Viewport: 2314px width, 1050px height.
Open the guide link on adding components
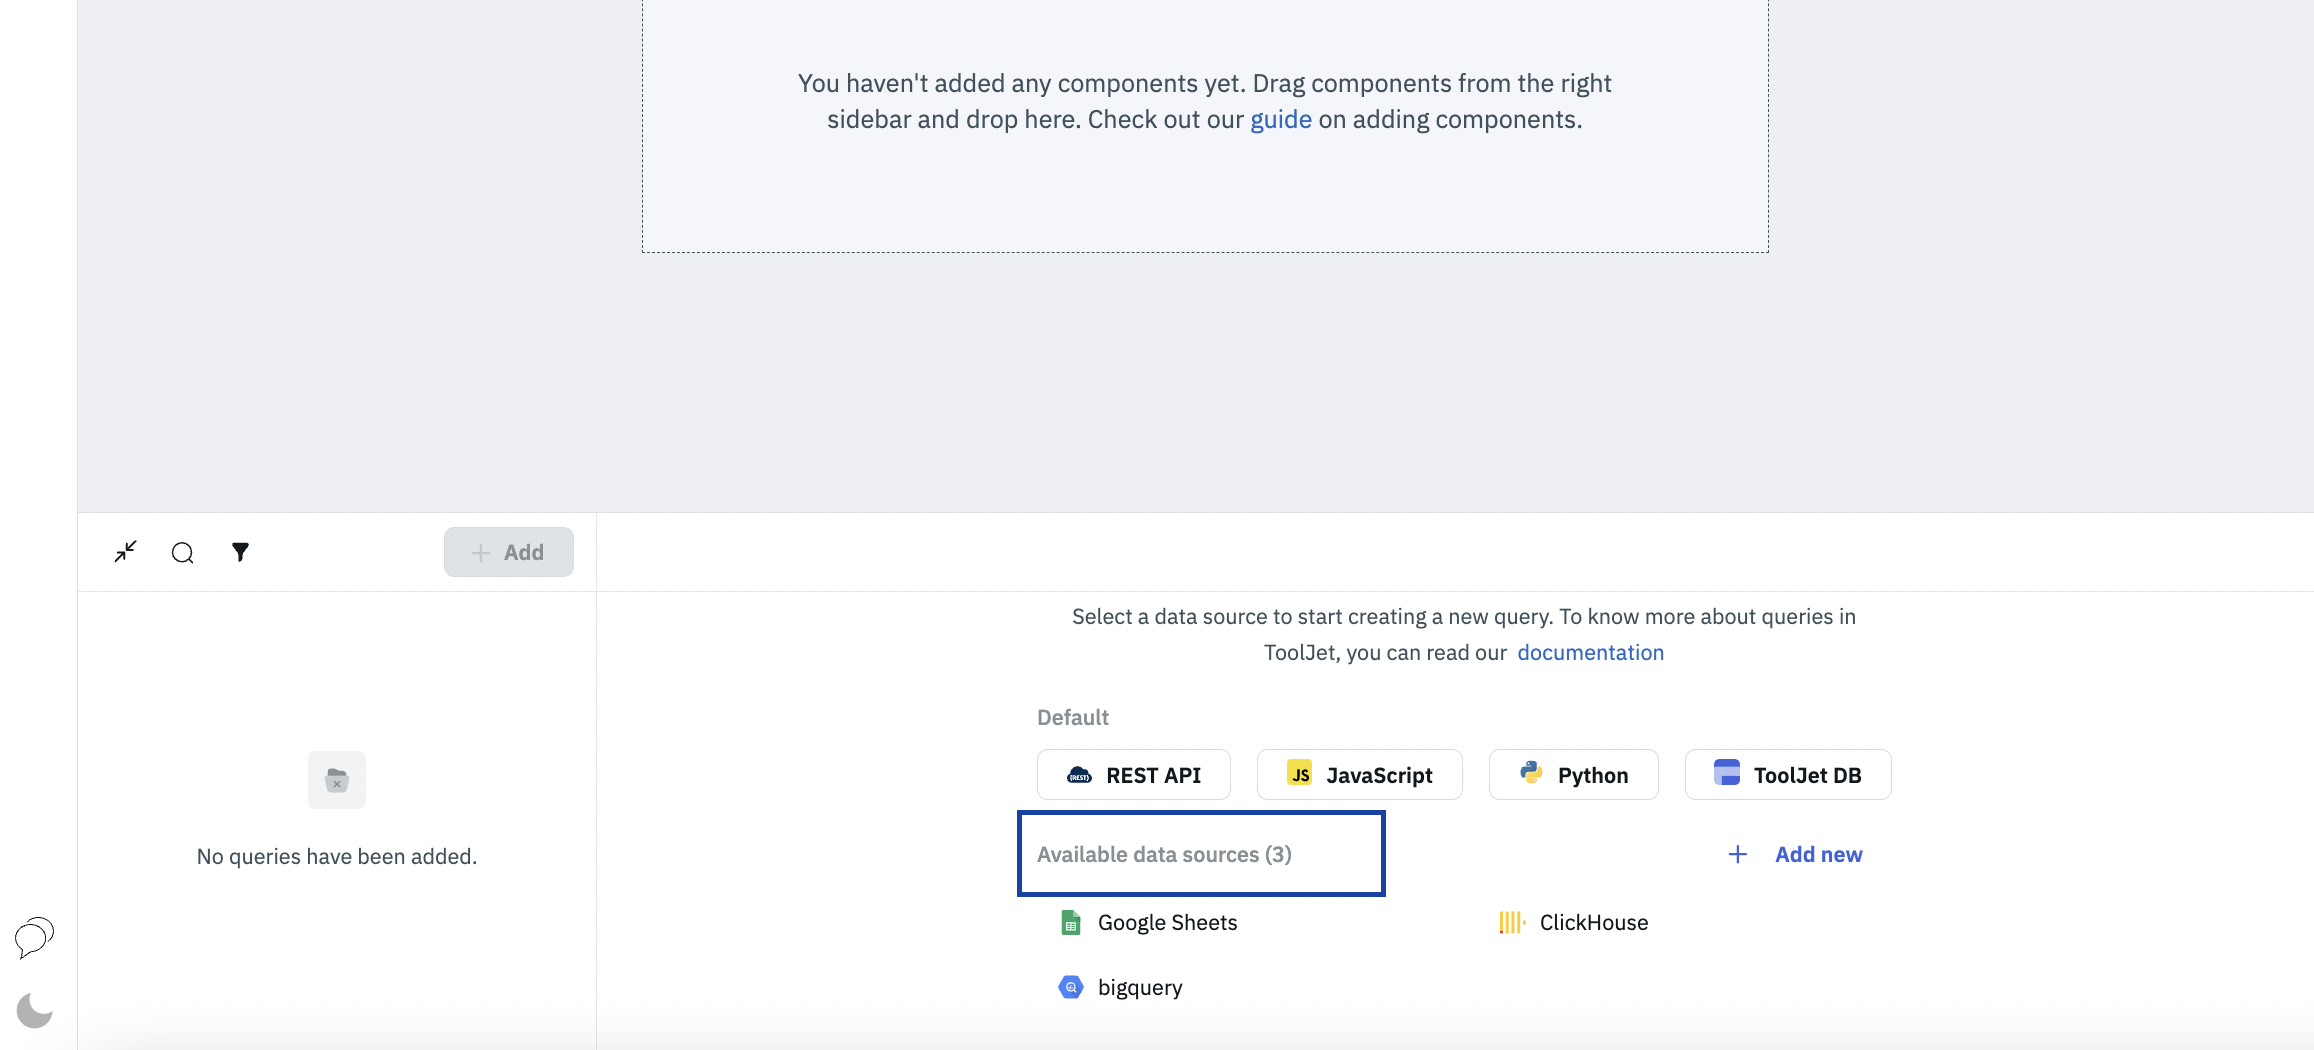pyautogui.click(x=1281, y=120)
